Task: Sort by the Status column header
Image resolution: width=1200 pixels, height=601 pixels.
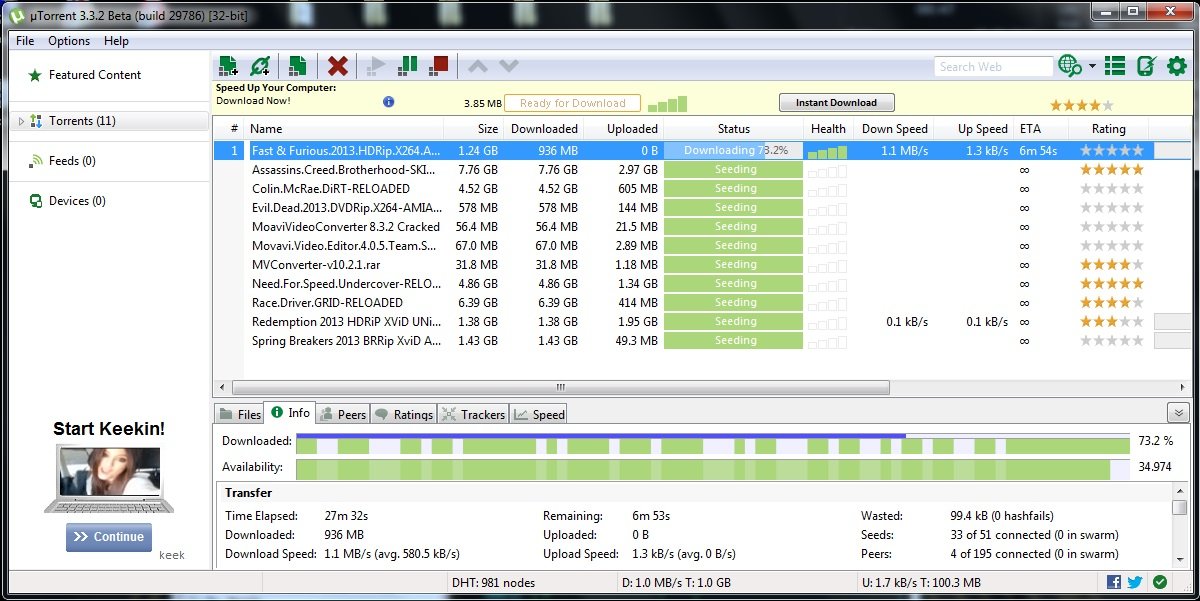Action: (x=733, y=129)
